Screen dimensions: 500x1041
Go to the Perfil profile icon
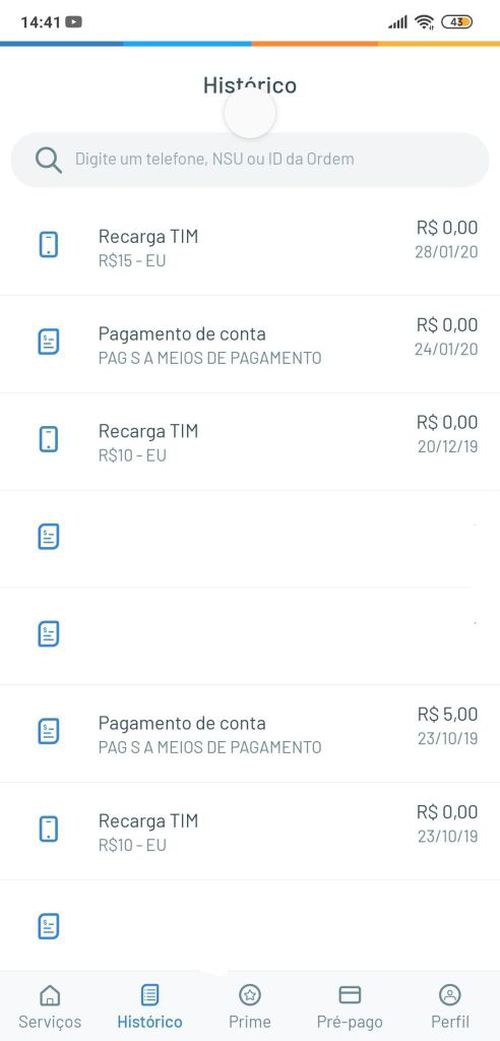click(x=450, y=995)
